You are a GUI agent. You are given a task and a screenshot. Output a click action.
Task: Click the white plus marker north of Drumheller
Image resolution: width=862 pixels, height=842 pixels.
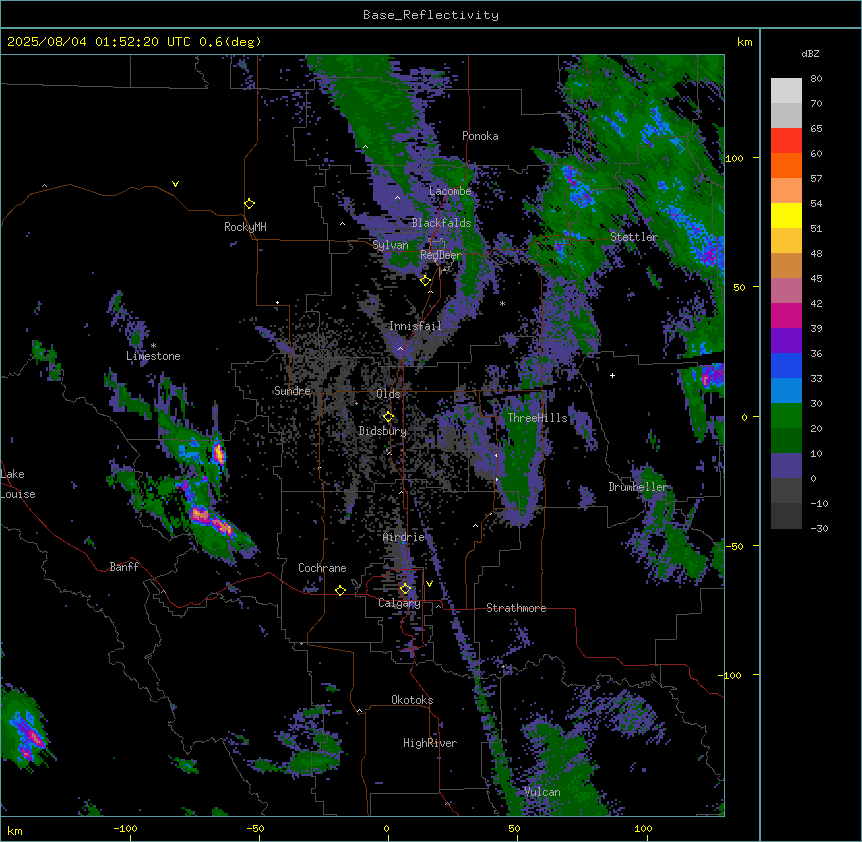[612, 375]
